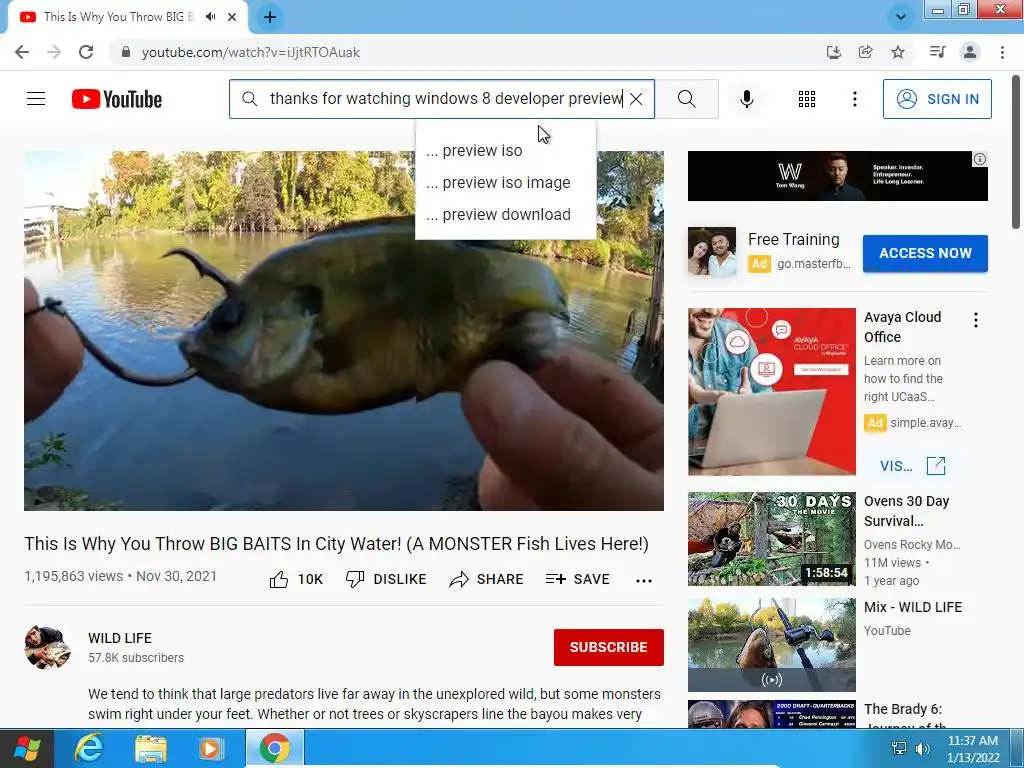SAVE the video to a playlist
Viewport: 1024px width, 768px height.
tap(577, 579)
